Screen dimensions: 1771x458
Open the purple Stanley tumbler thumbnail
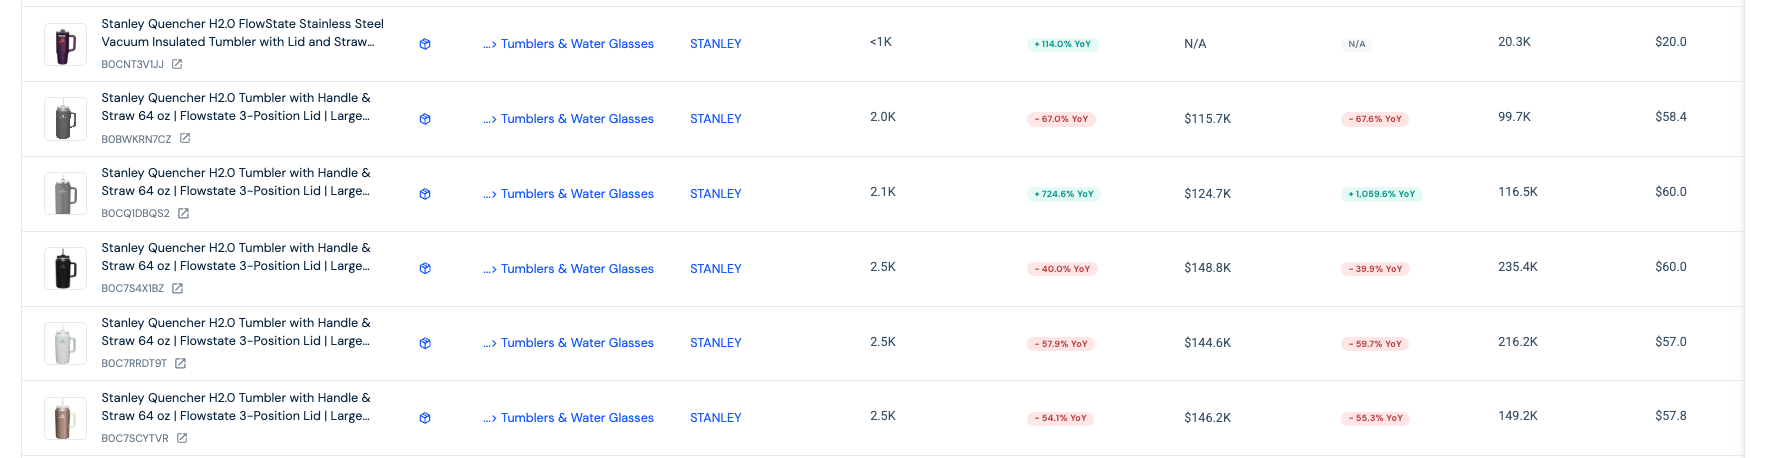[65, 44]
